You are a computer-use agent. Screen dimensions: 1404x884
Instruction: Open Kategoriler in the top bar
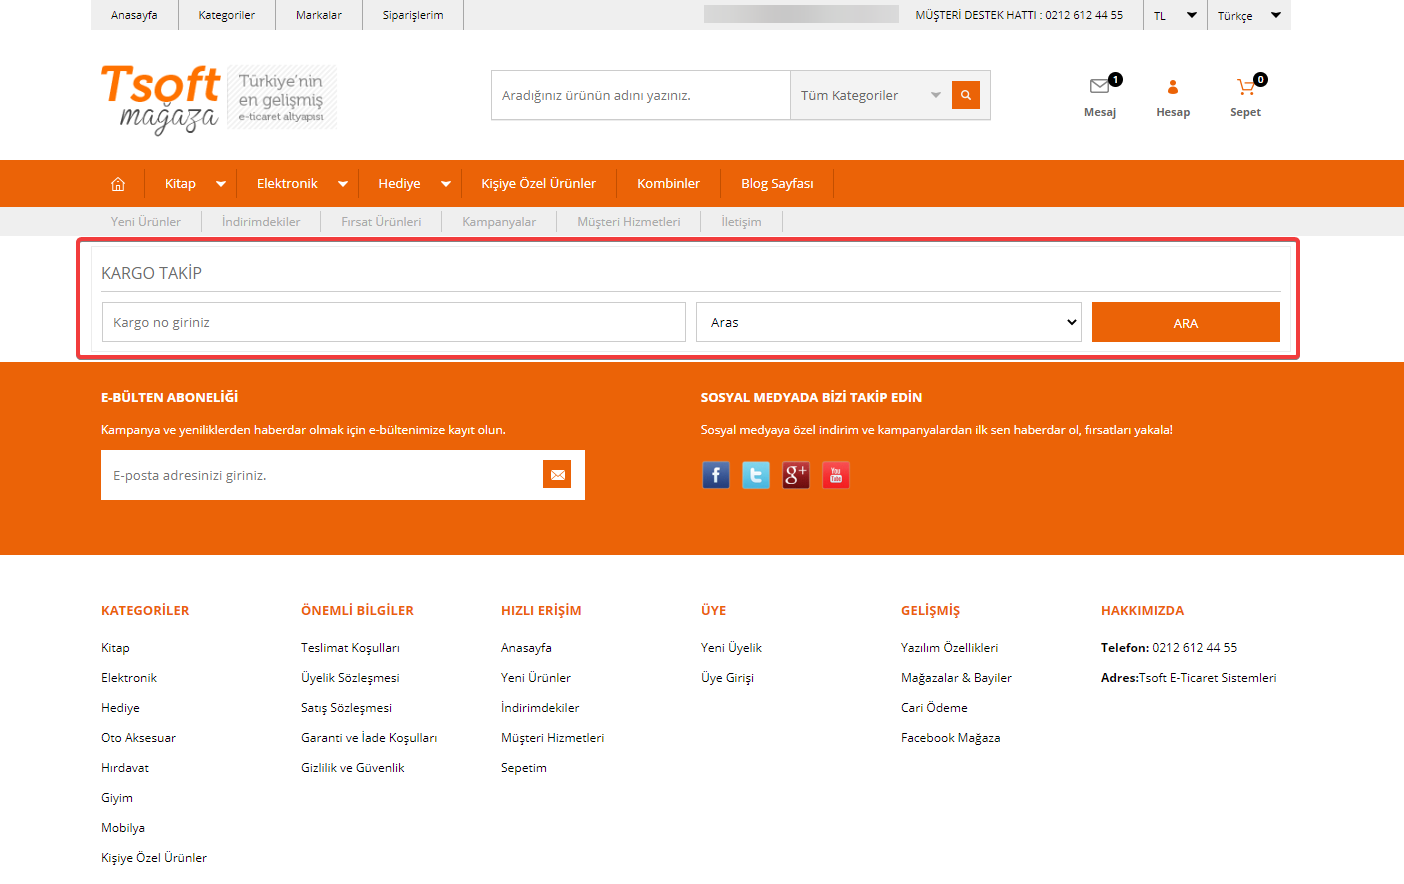227,15
